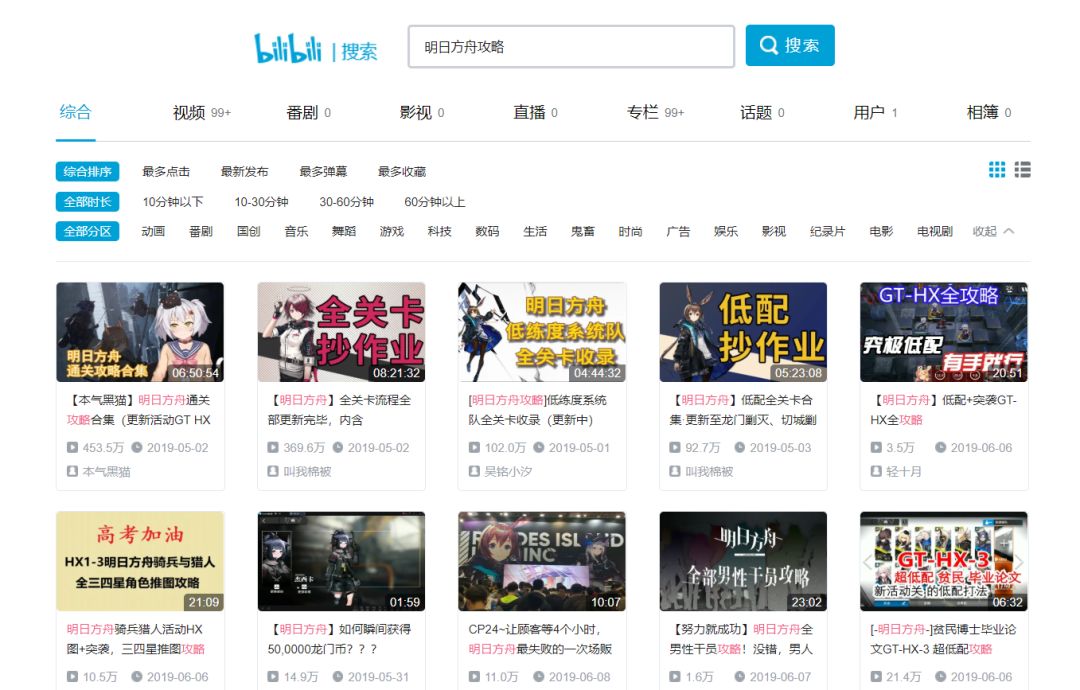Sort results by 最新发布

coord(245,171)
